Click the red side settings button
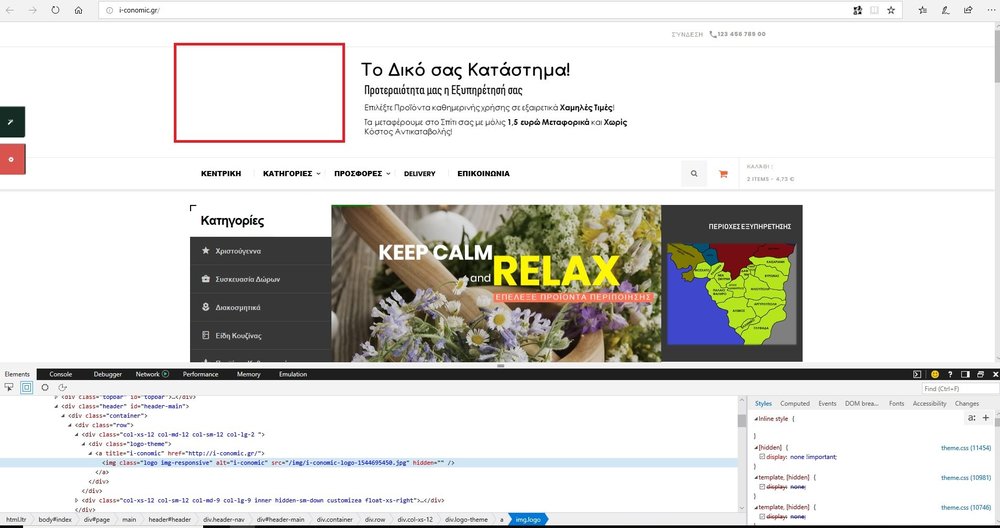1000x528 pixels. pyautogui.click(x=12, y=159)
